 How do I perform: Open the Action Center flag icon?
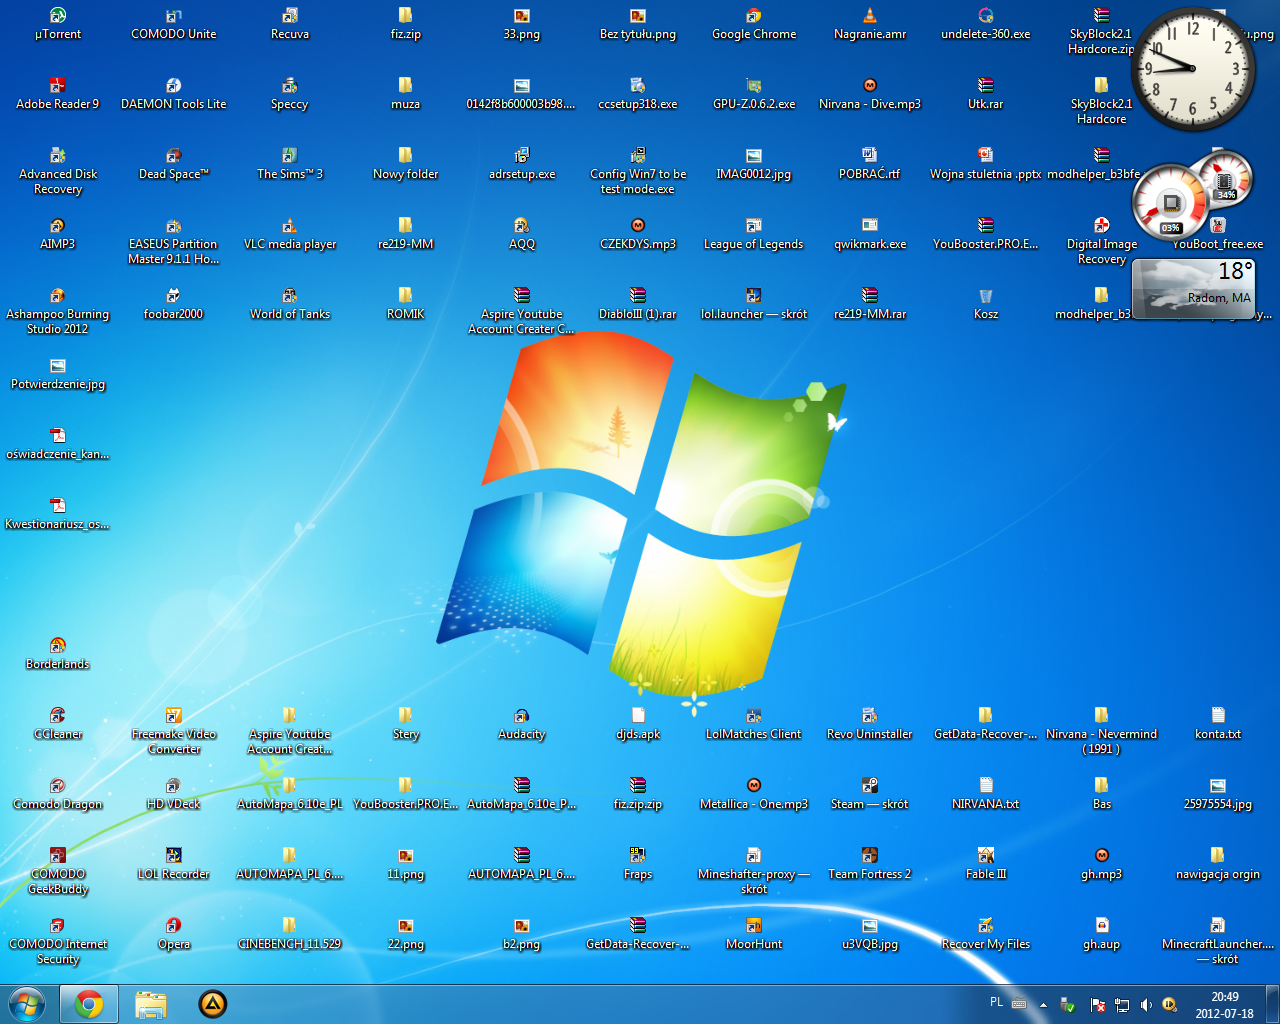1097,1005
